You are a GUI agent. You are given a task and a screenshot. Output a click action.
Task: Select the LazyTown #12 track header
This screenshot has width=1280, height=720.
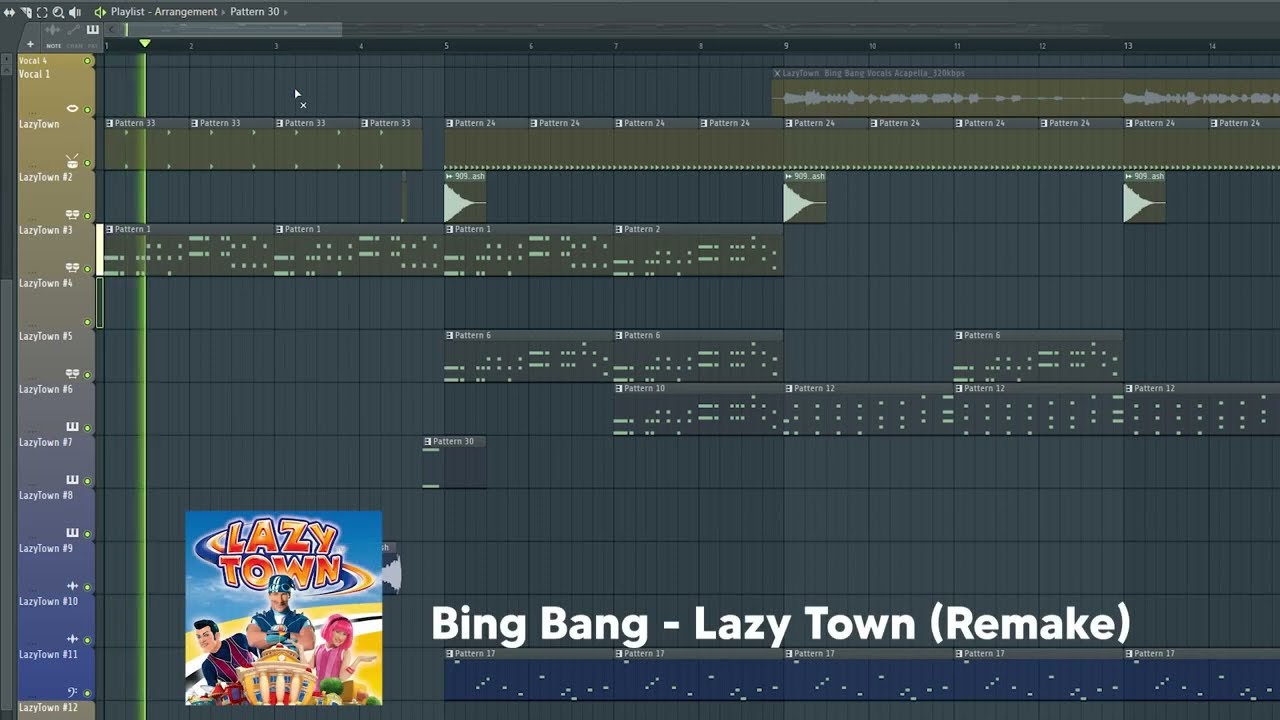pos(57,710)
